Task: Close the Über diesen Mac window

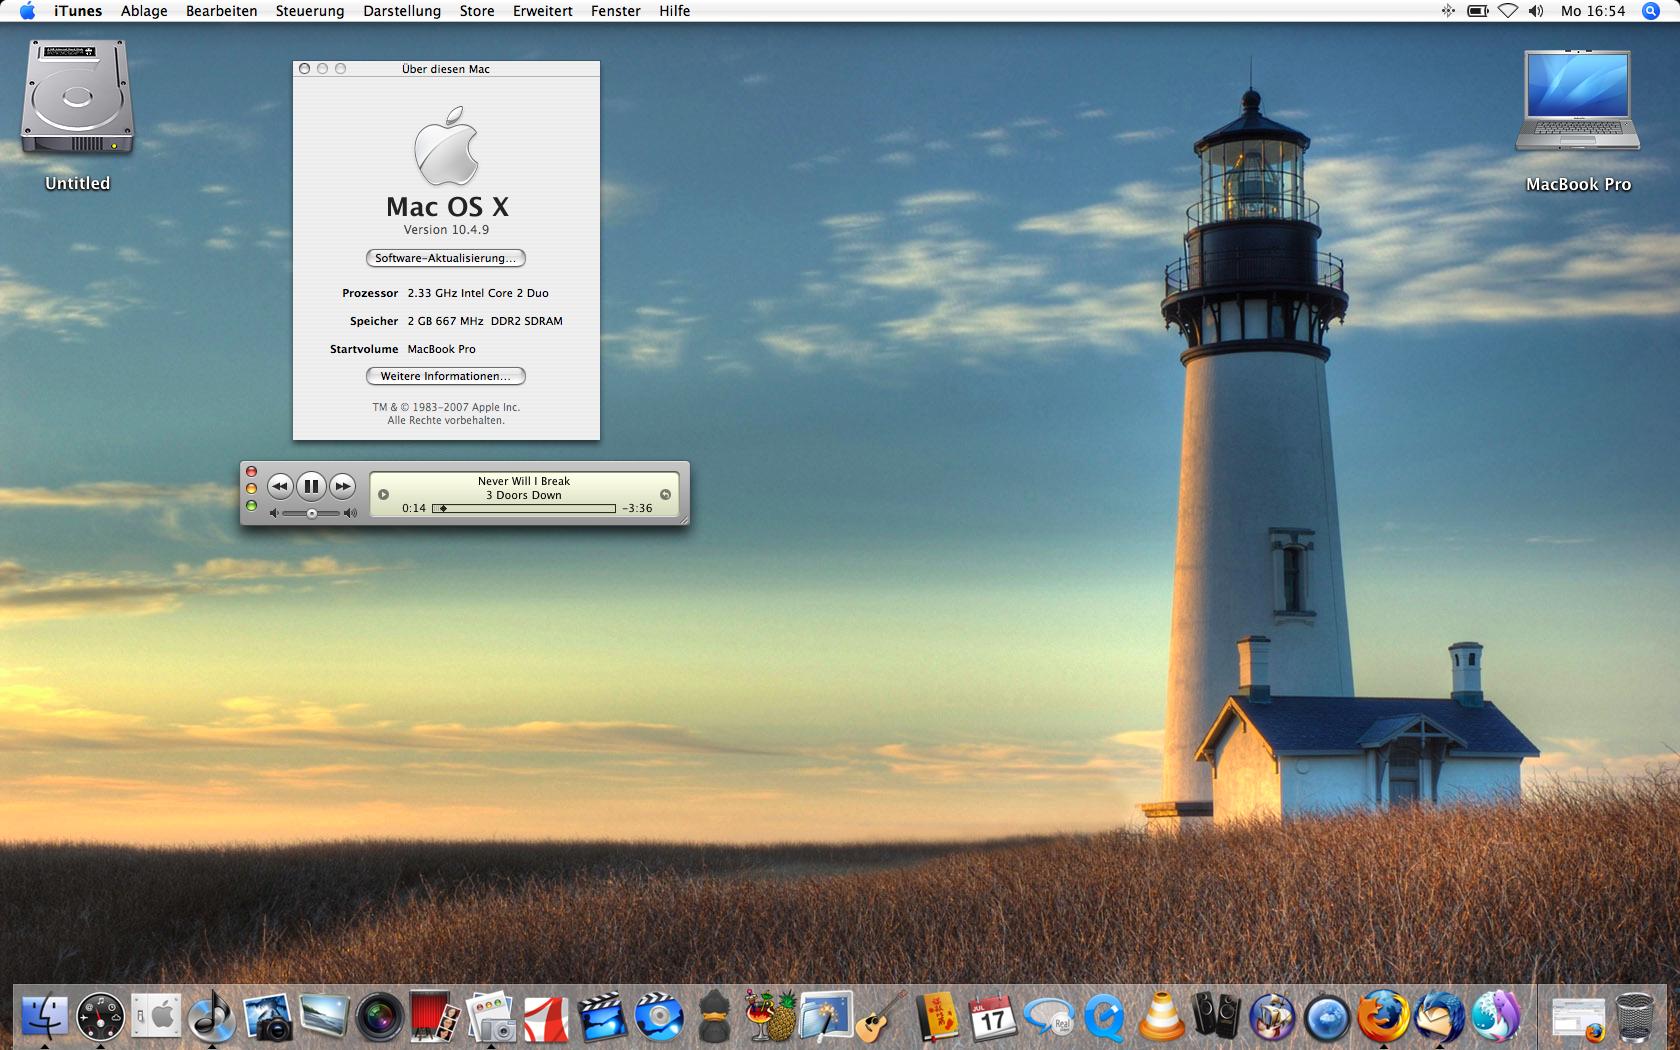Action: tap(305, 69)
